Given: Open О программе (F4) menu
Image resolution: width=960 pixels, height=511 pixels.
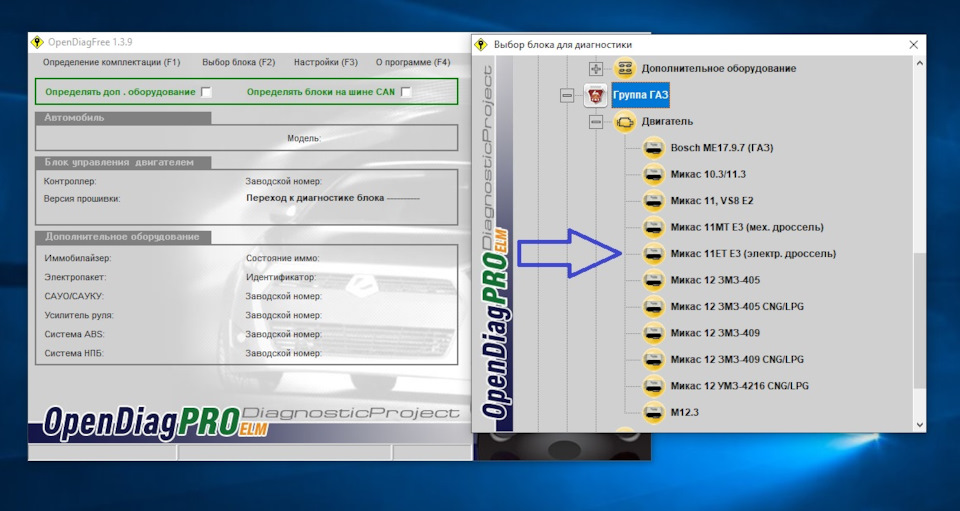Looking at the screenshot, I should pos(413,62).
